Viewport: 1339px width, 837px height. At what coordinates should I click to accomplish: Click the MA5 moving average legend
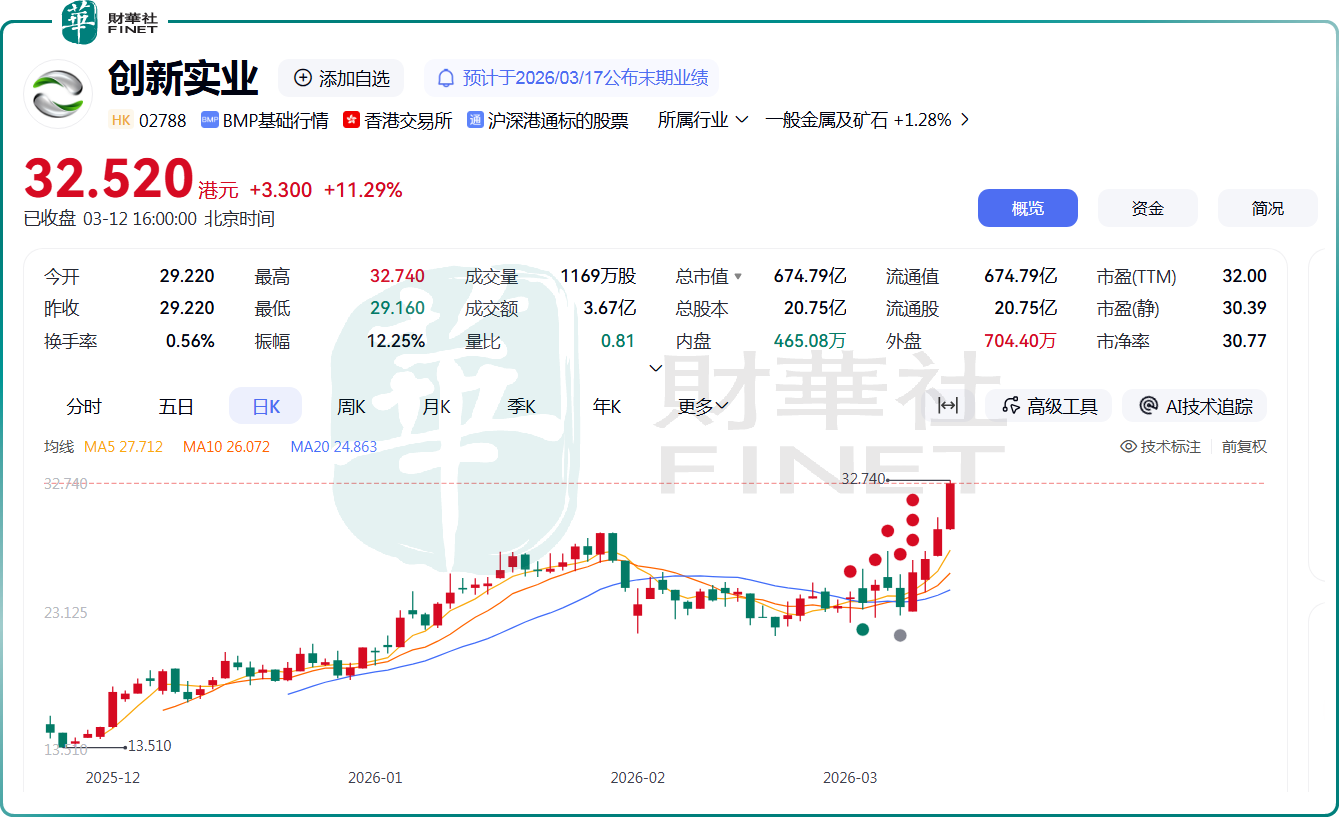(x=123, y=447)
